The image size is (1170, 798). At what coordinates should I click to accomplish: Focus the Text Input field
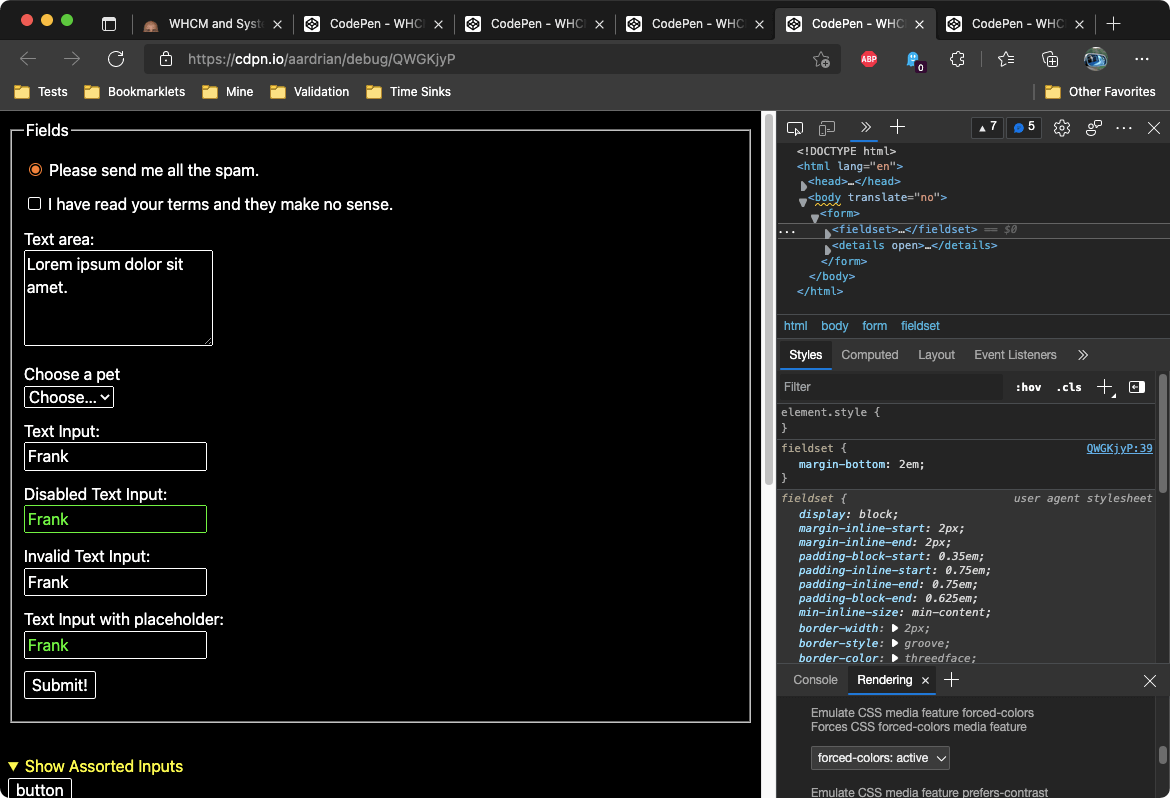tap(115, 457)
